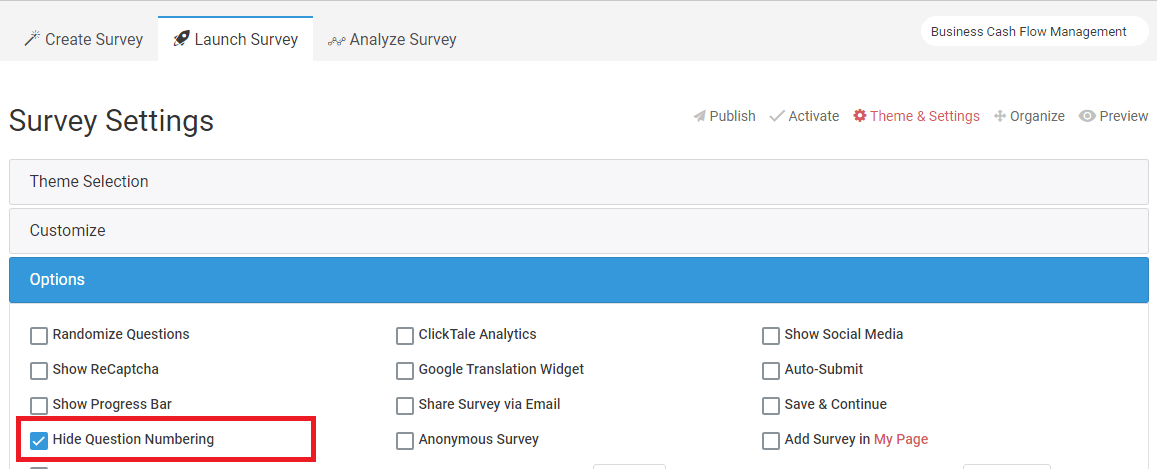Open the My Page link
The height and width of the screenshot is (469, 1157).
point(901,440)
